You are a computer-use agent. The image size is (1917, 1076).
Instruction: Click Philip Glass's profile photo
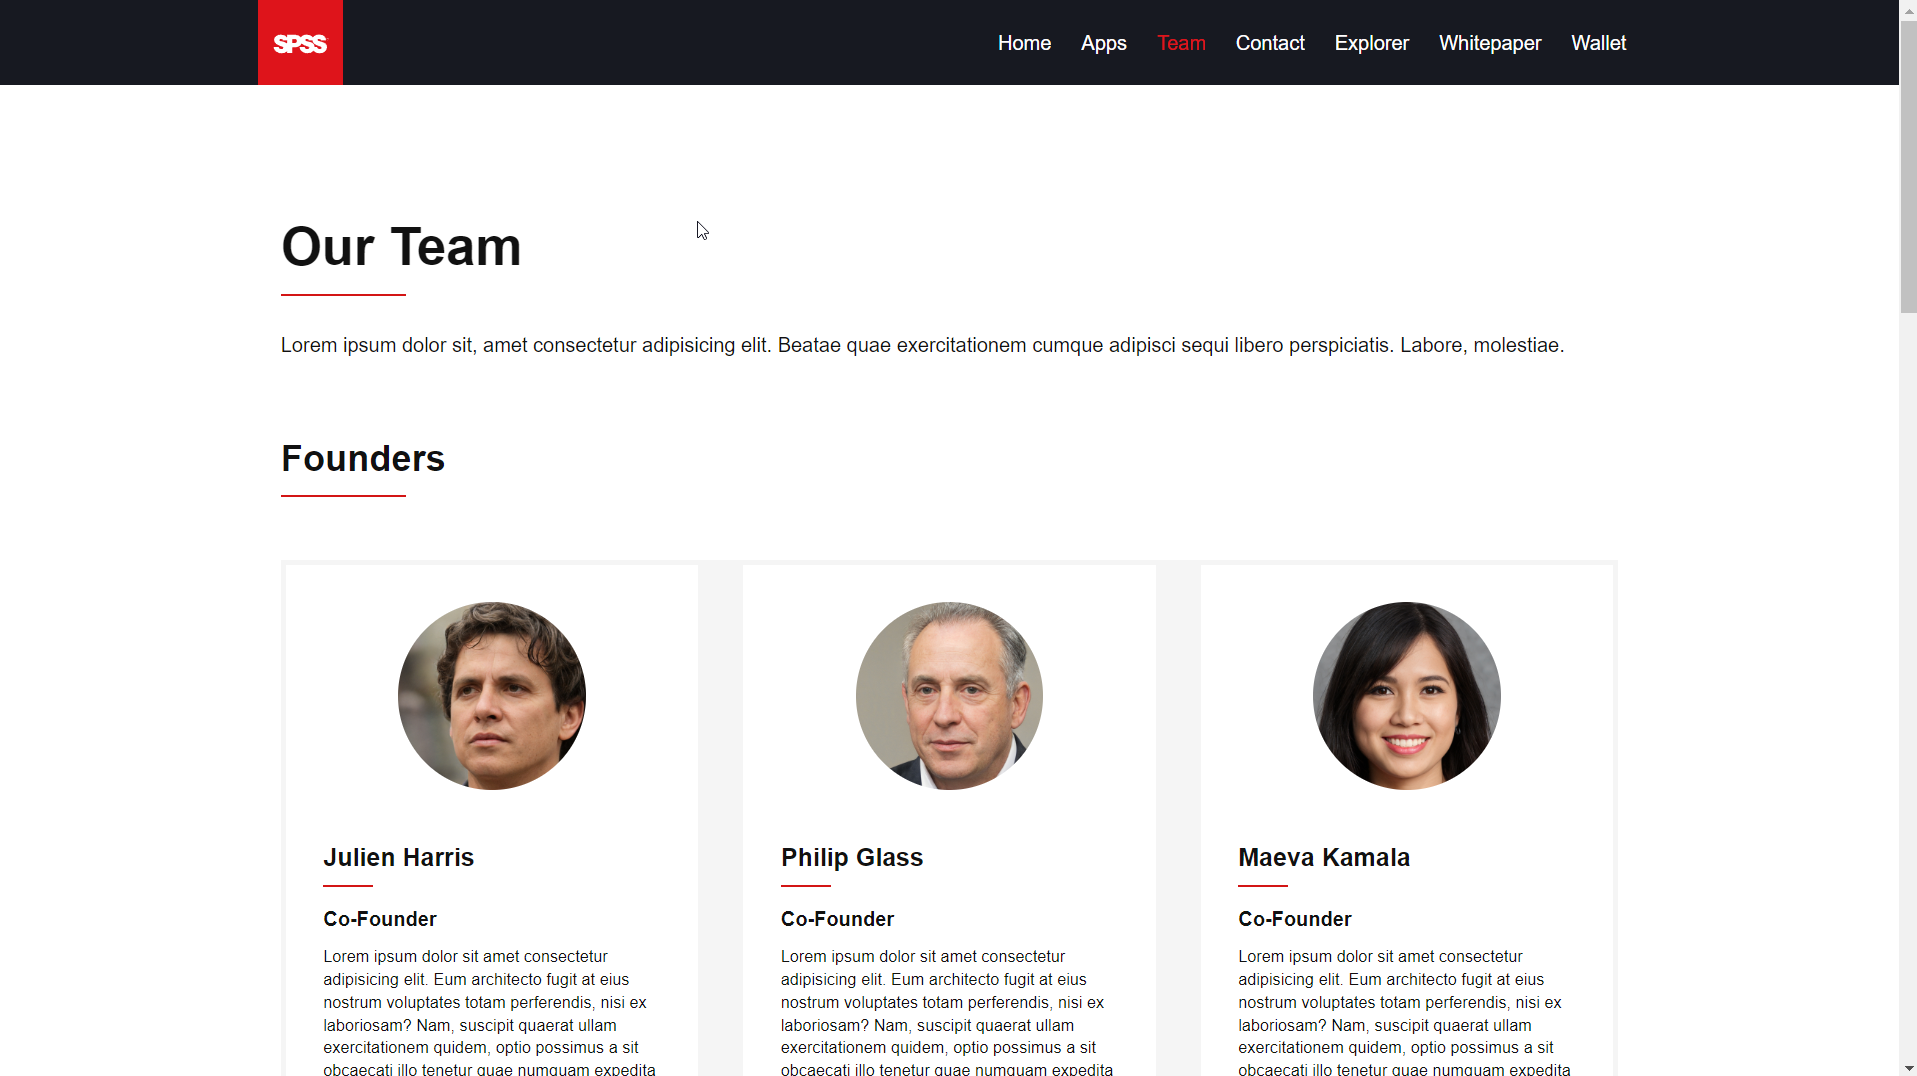pos(949,695)
